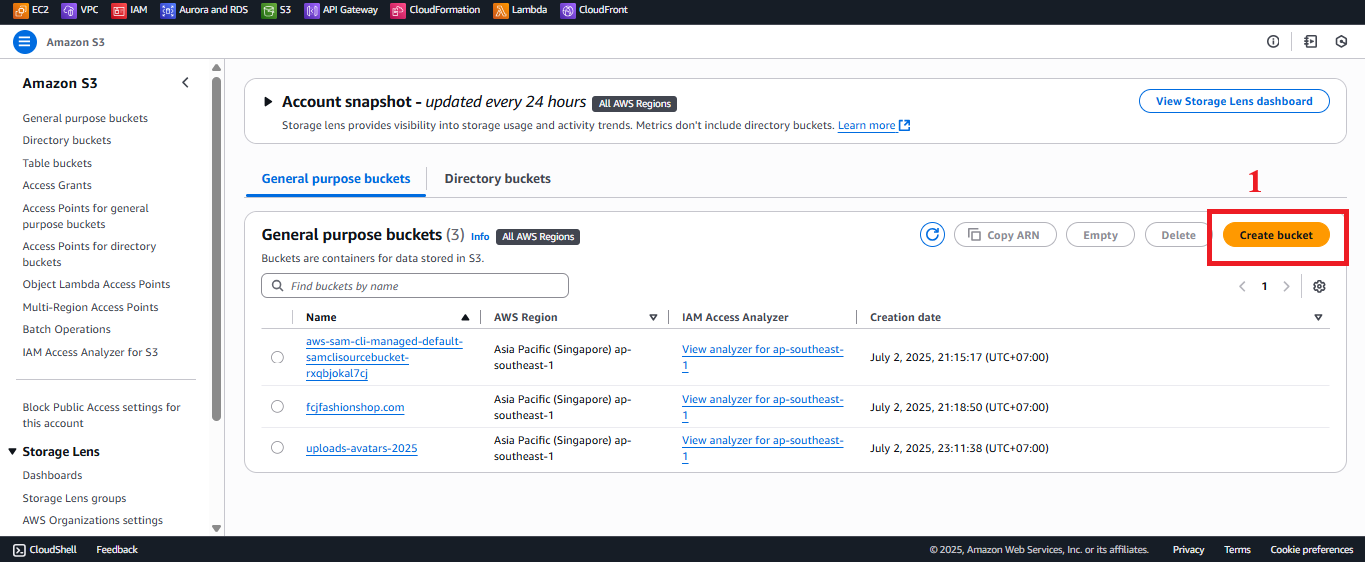The width and height of the screenshot is (1365, 562).
Task: Click the Empty button
Action: [1100, 235]
